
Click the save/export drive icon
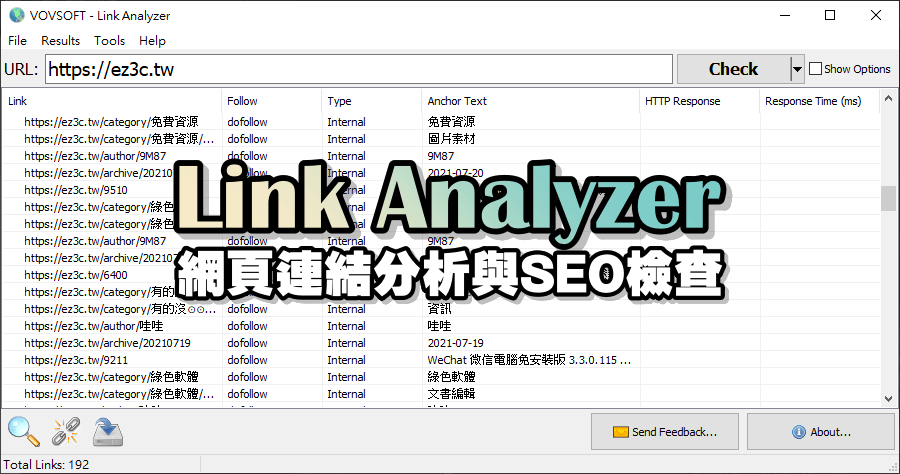click(x=108, y=432)
